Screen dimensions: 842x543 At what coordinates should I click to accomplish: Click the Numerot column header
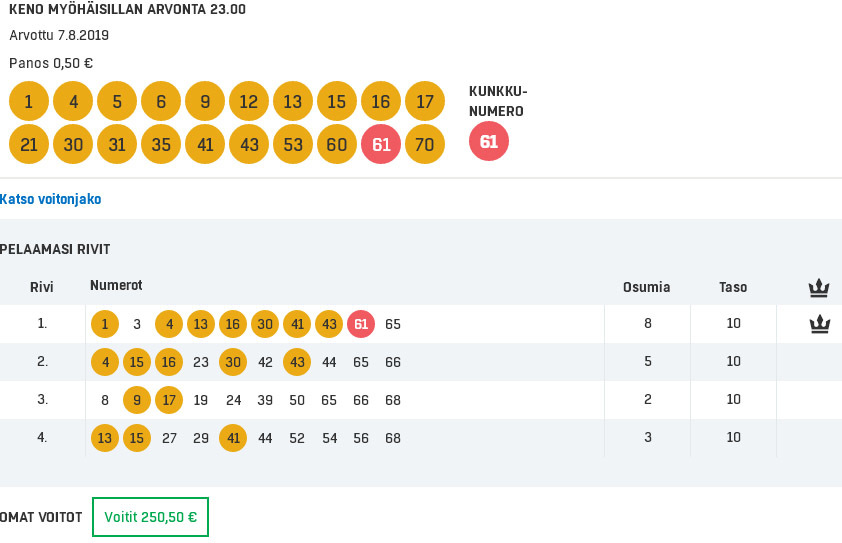pos(116,285)
